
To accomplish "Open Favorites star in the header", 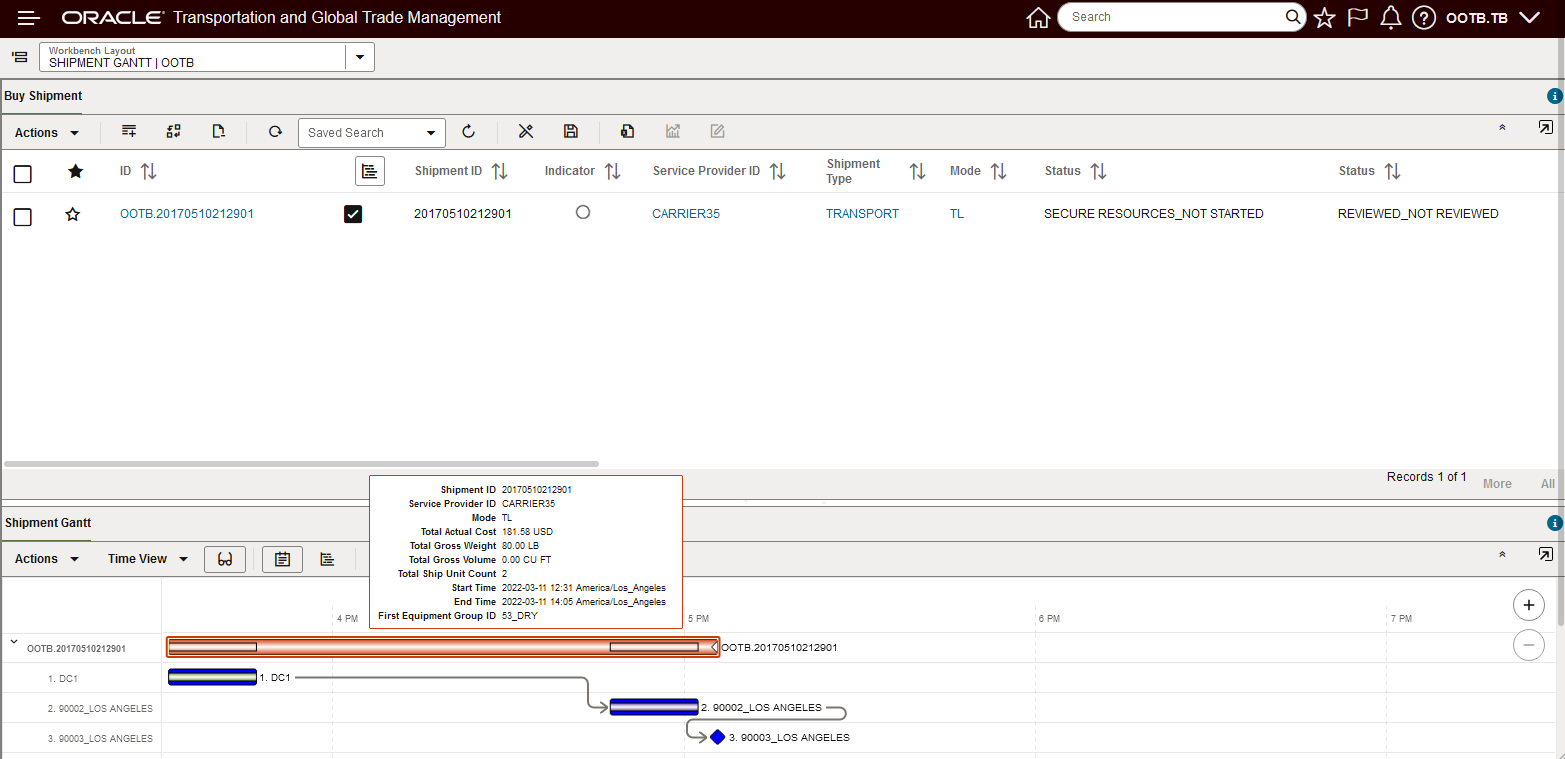I will [x=1324, y=18].
